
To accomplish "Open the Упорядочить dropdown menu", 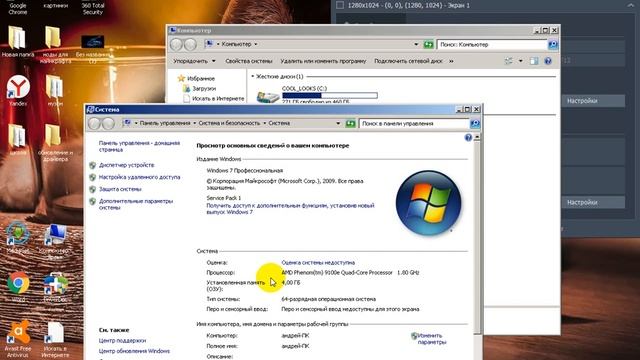I will click(194, 61).
